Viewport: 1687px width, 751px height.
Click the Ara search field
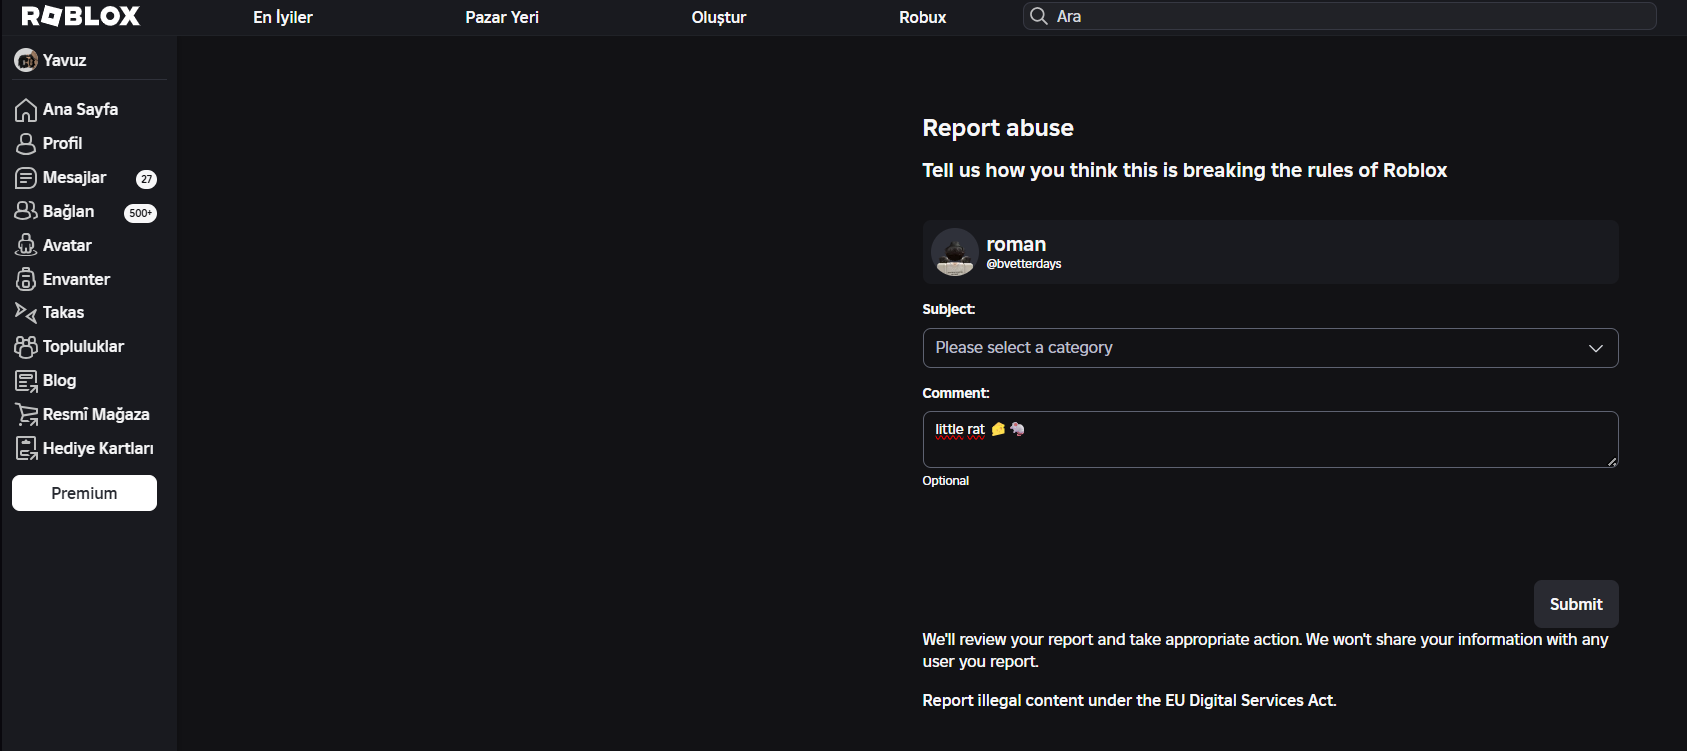(x=1340, y=16)
